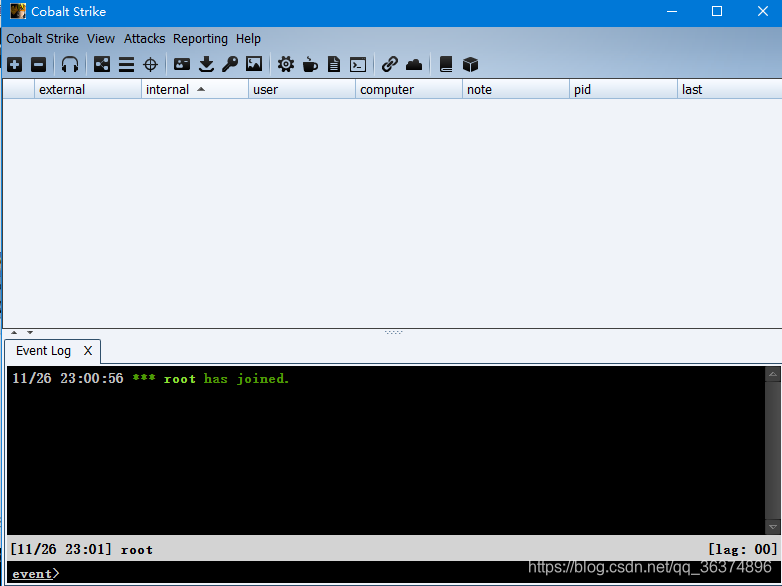Click the document icon for Office macro
This screenshot has width=782, height=586.
(334, 64)
